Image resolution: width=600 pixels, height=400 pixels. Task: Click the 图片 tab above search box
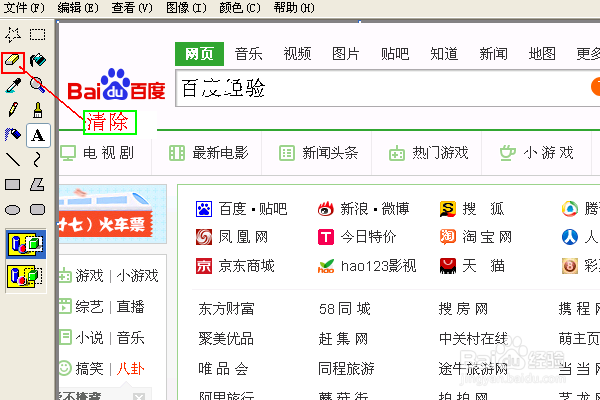(346, 54)
